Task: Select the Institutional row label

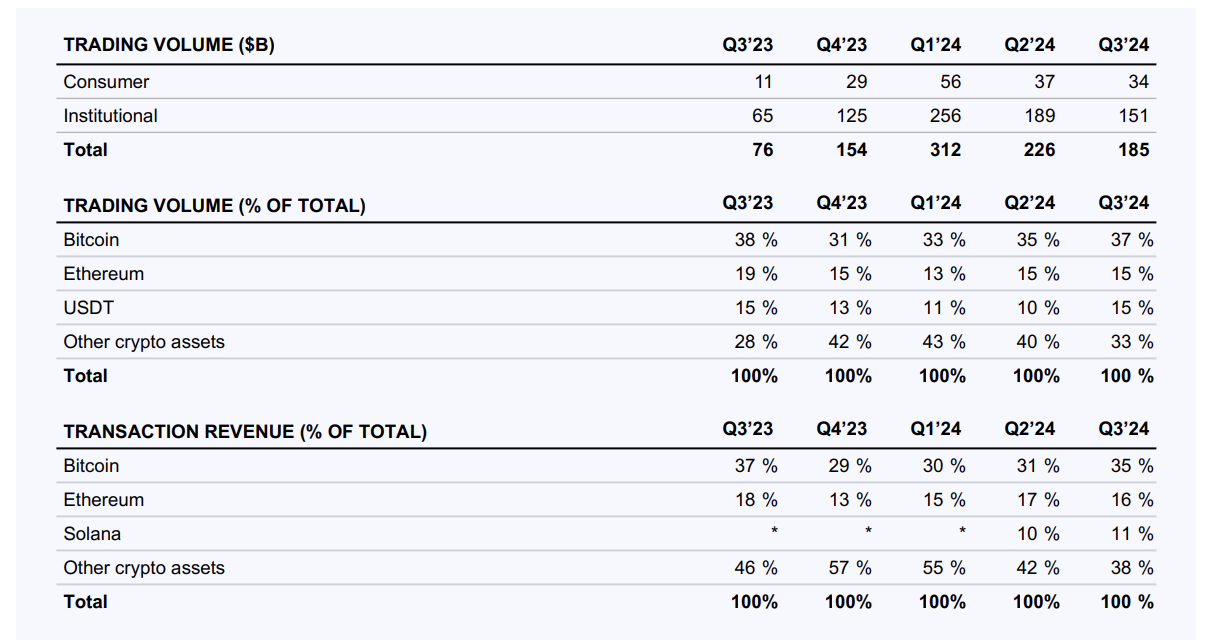Action: 110,116
